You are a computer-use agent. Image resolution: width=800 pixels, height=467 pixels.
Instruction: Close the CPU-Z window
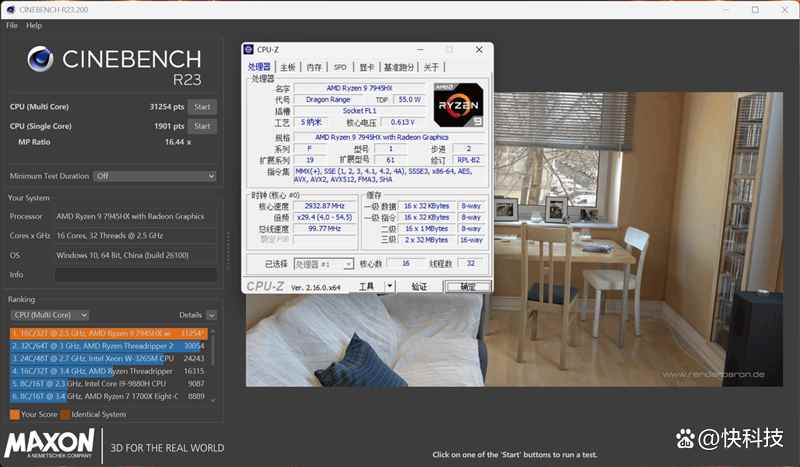[x=479, y=50]
